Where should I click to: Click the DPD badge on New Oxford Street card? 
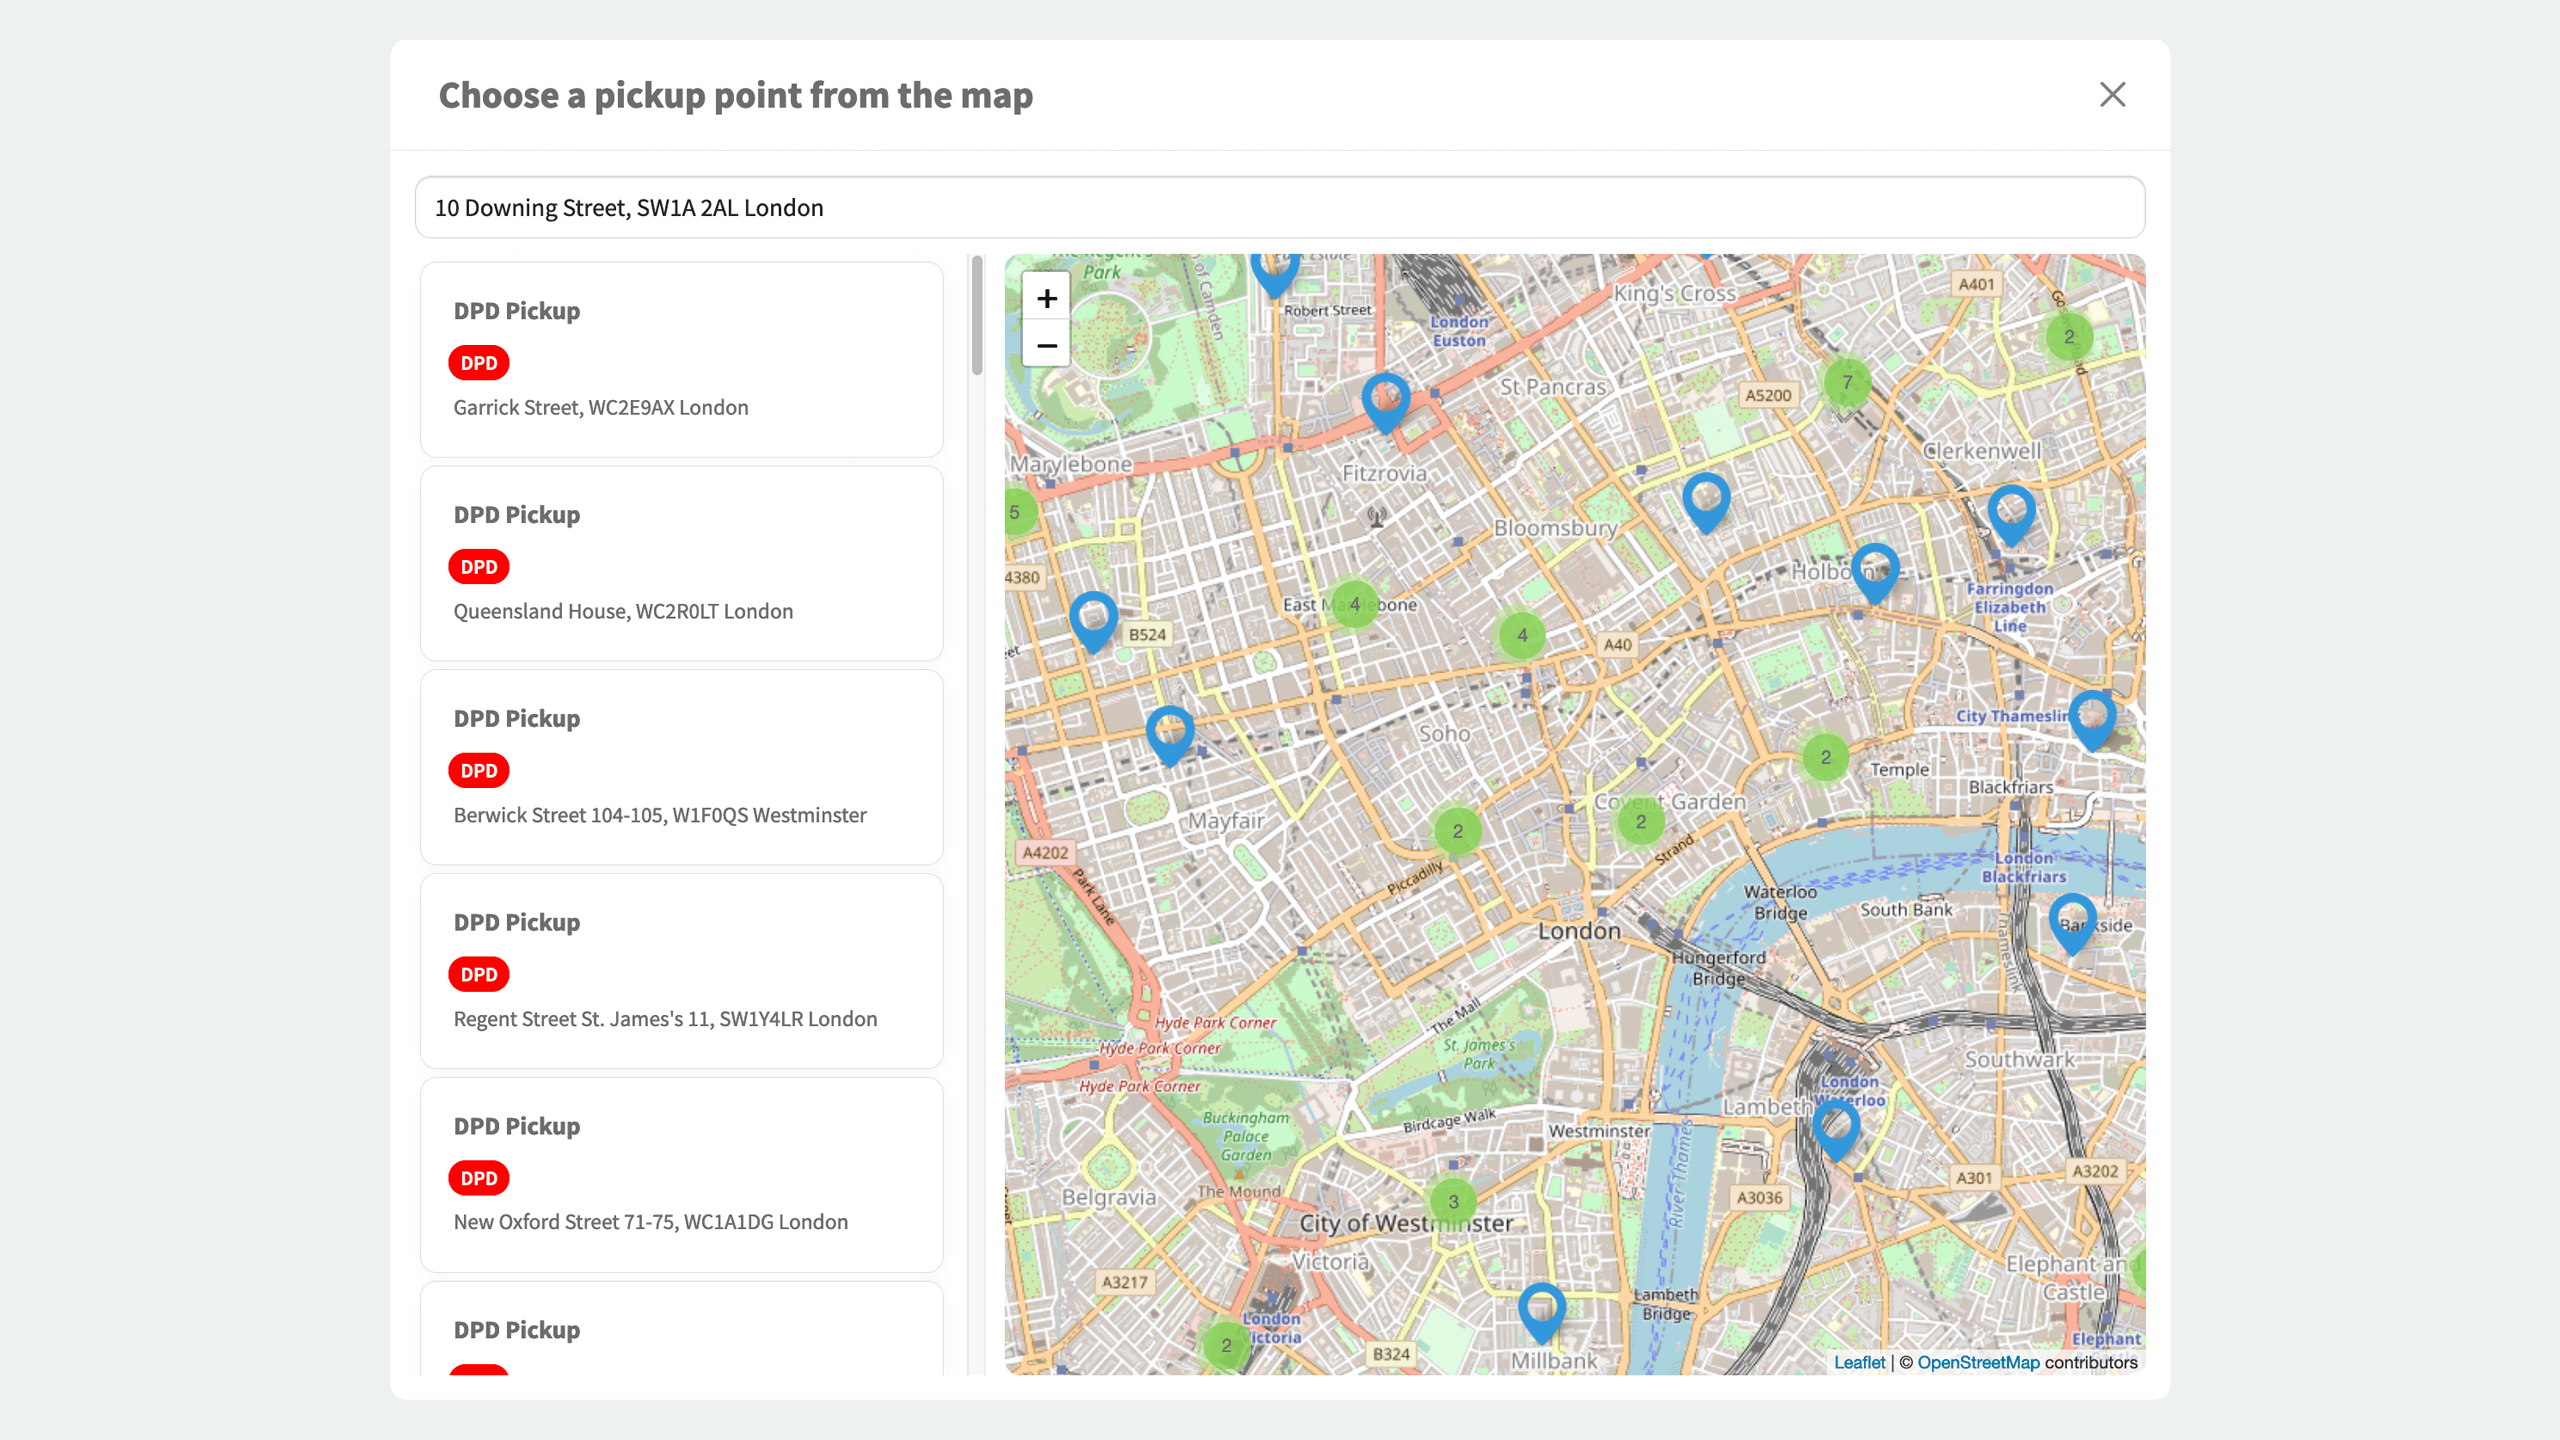[x=478, y=1178]
